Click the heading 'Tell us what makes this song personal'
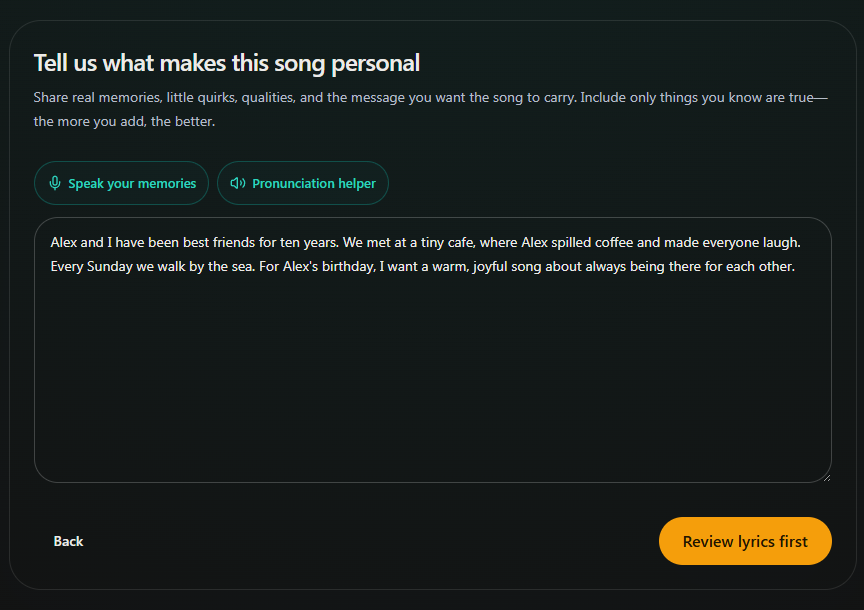 pos(226,63)
